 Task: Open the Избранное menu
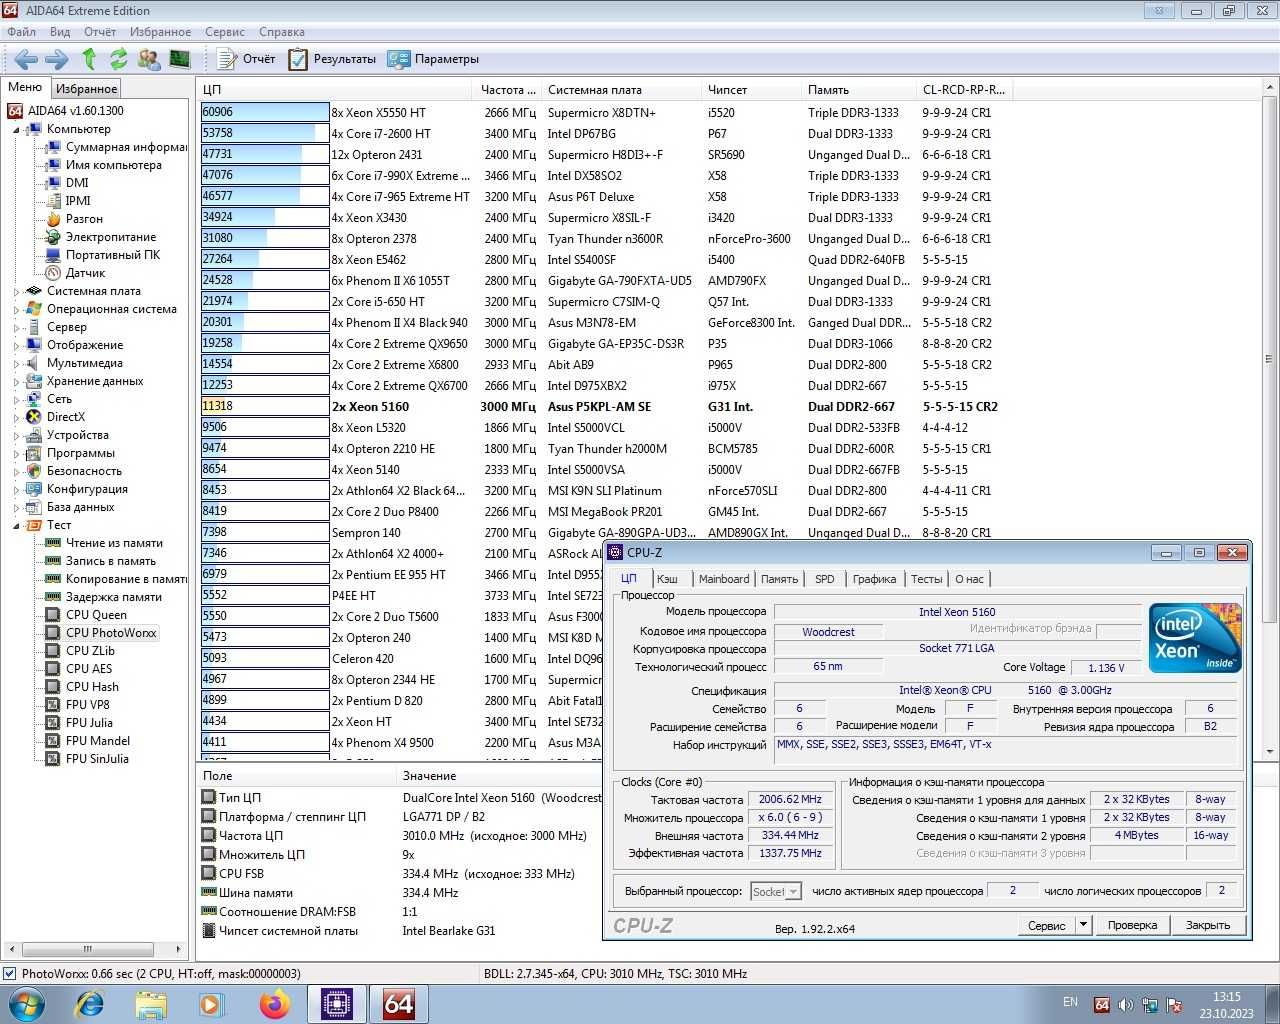coord(160,32)
